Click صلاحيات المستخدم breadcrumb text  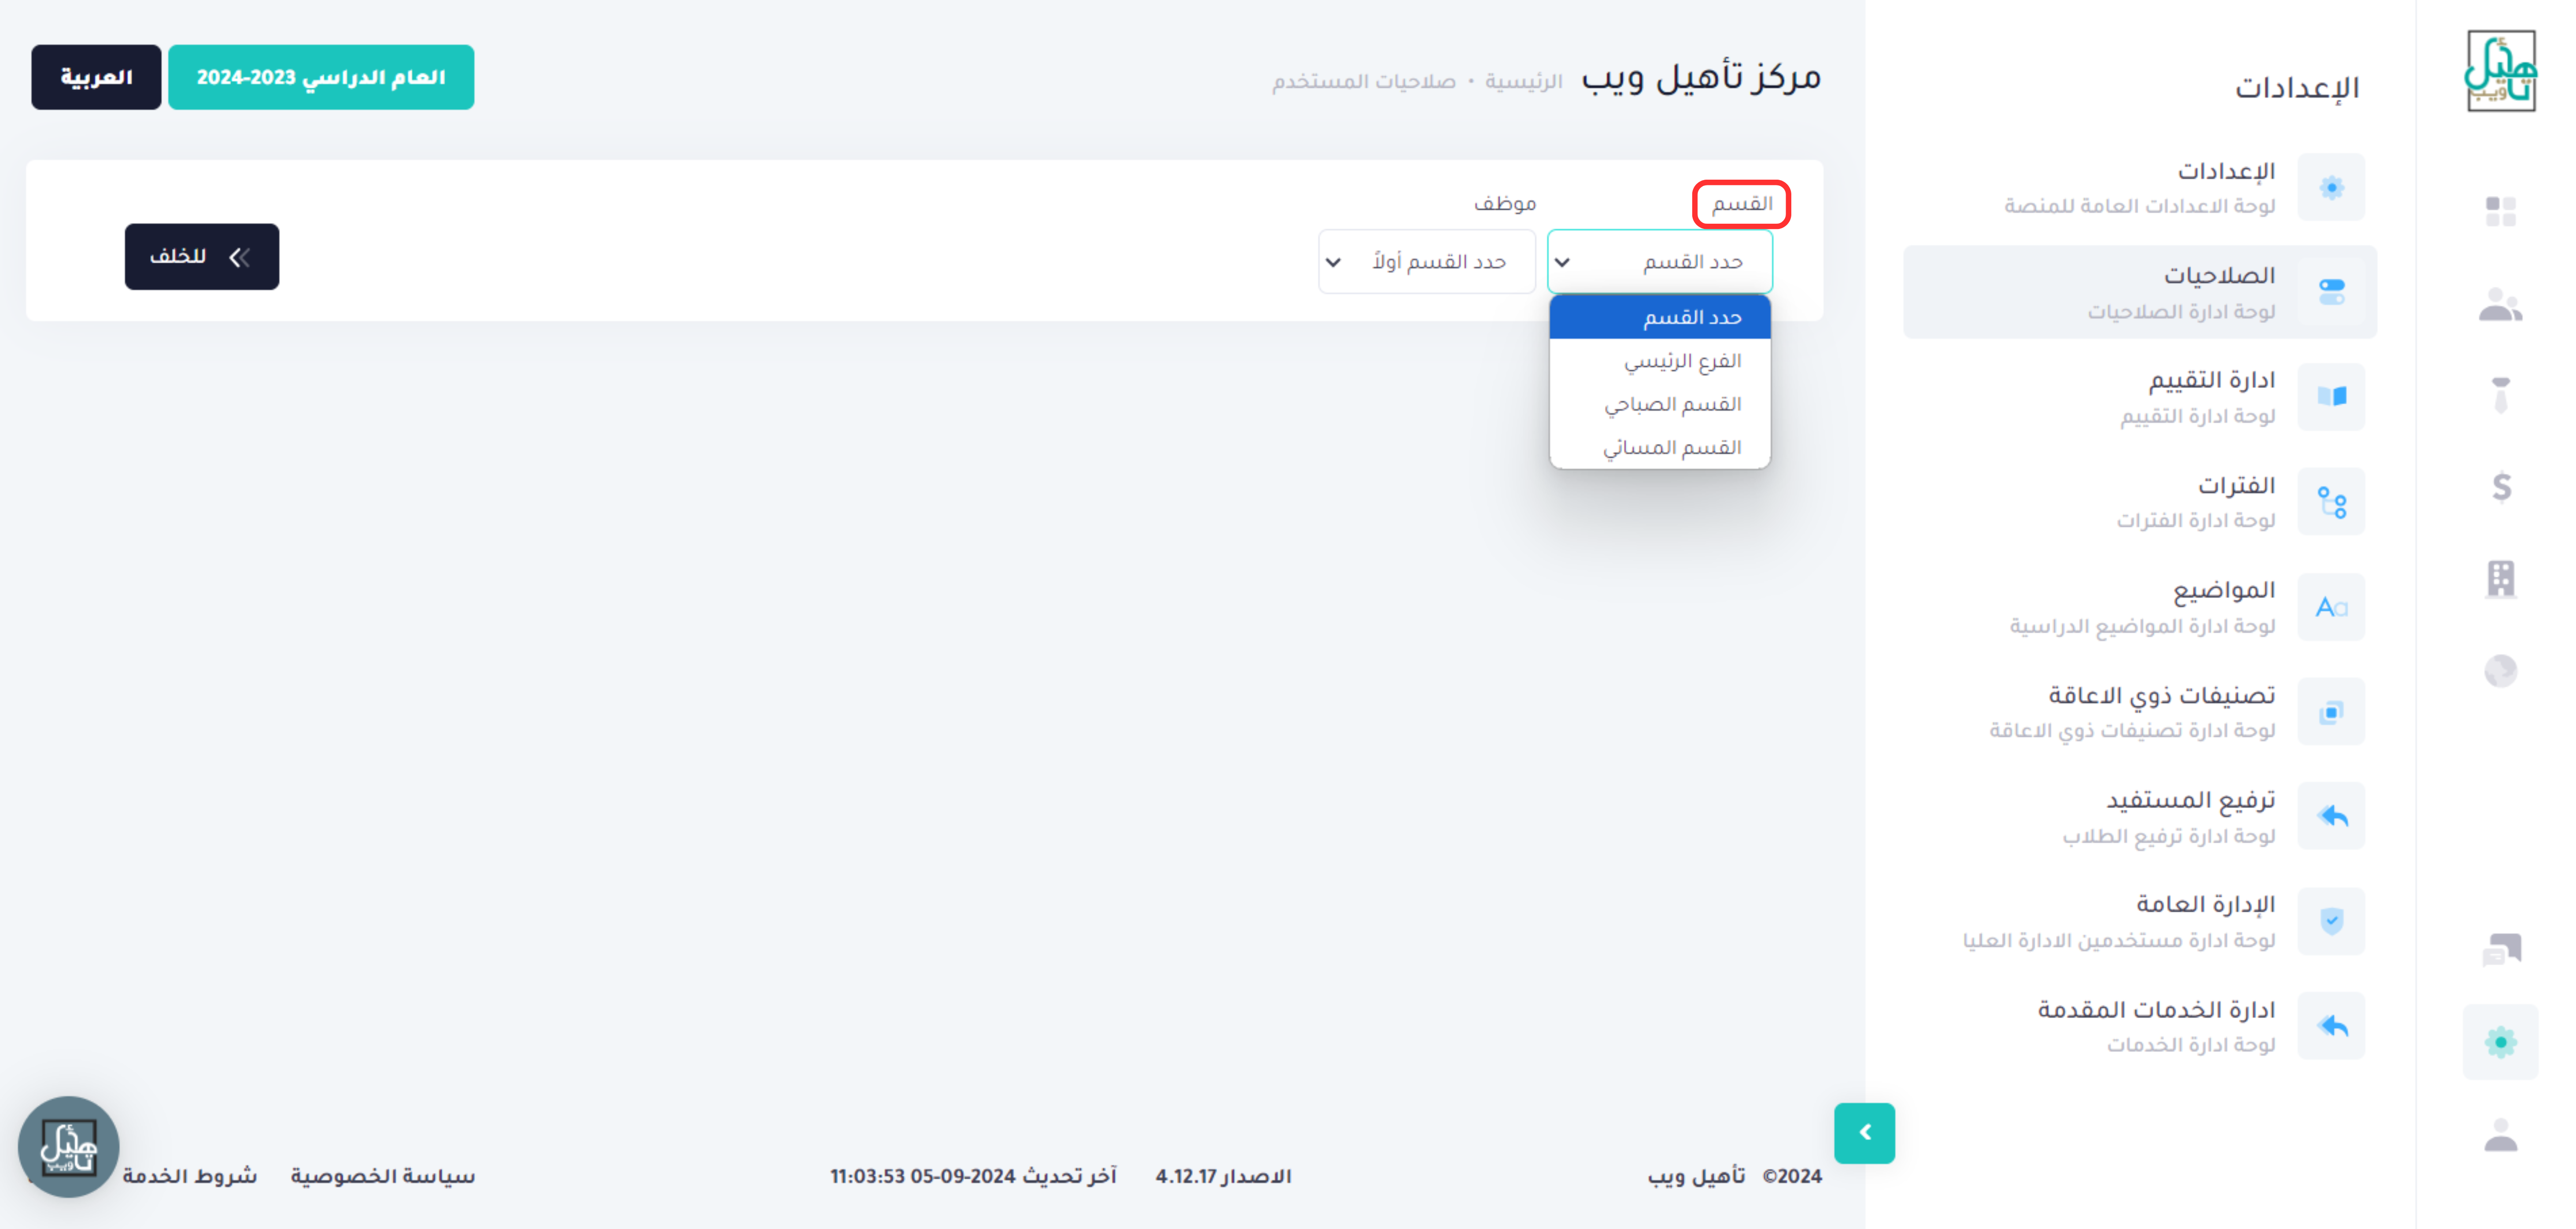coord(1364,81)
